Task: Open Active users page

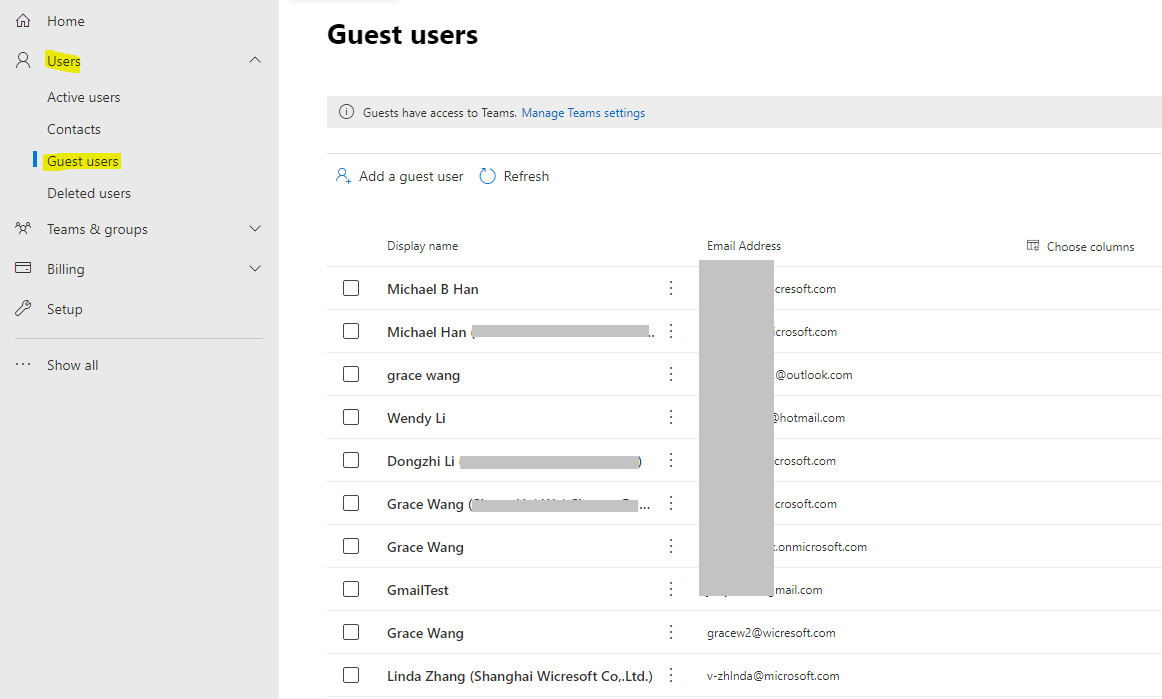Action: click(84, 97)
